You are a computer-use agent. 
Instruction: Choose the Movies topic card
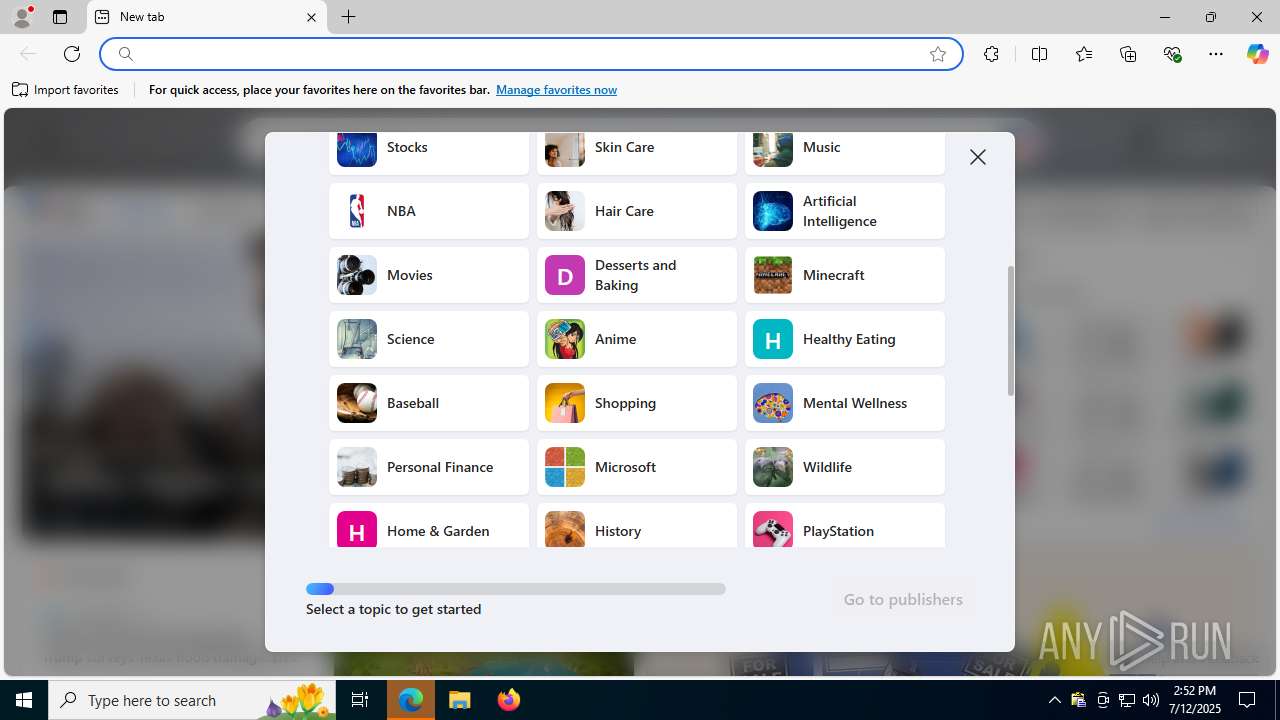click(x=429, y=275)
